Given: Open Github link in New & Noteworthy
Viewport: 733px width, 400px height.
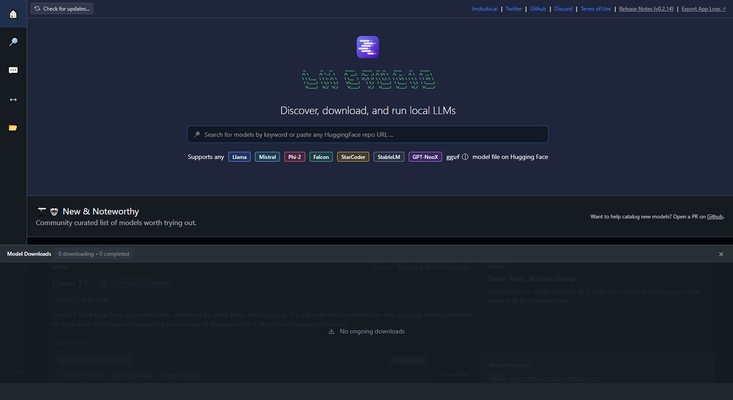Looking at the screenshot, I should [x=714, y=217].
